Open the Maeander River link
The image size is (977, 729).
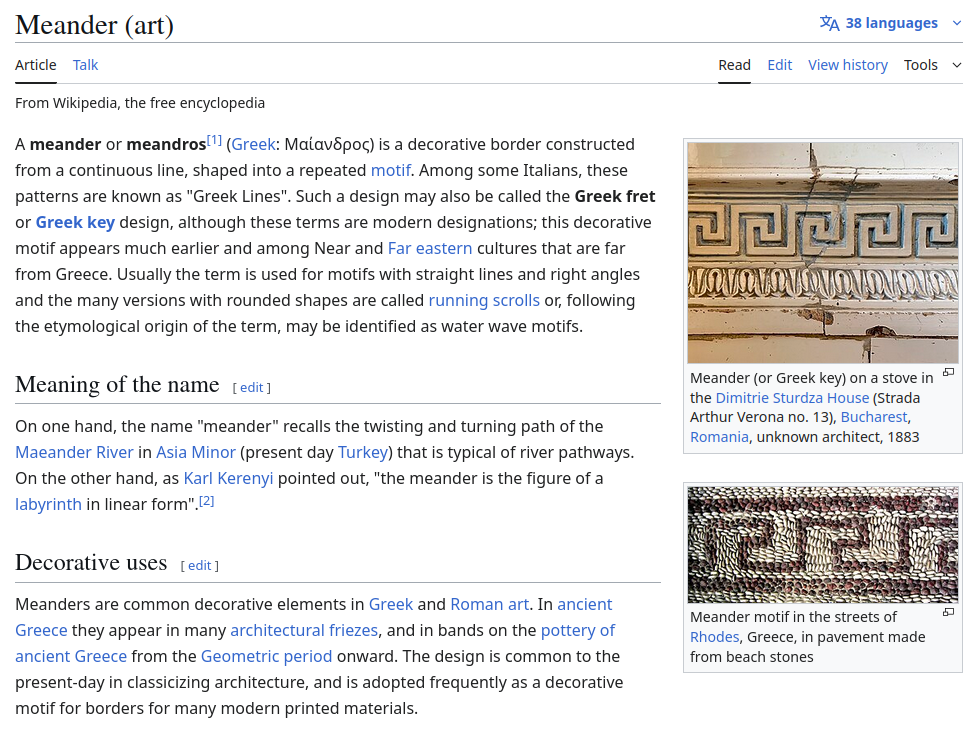pyautogui.click(x=74, y=452)
